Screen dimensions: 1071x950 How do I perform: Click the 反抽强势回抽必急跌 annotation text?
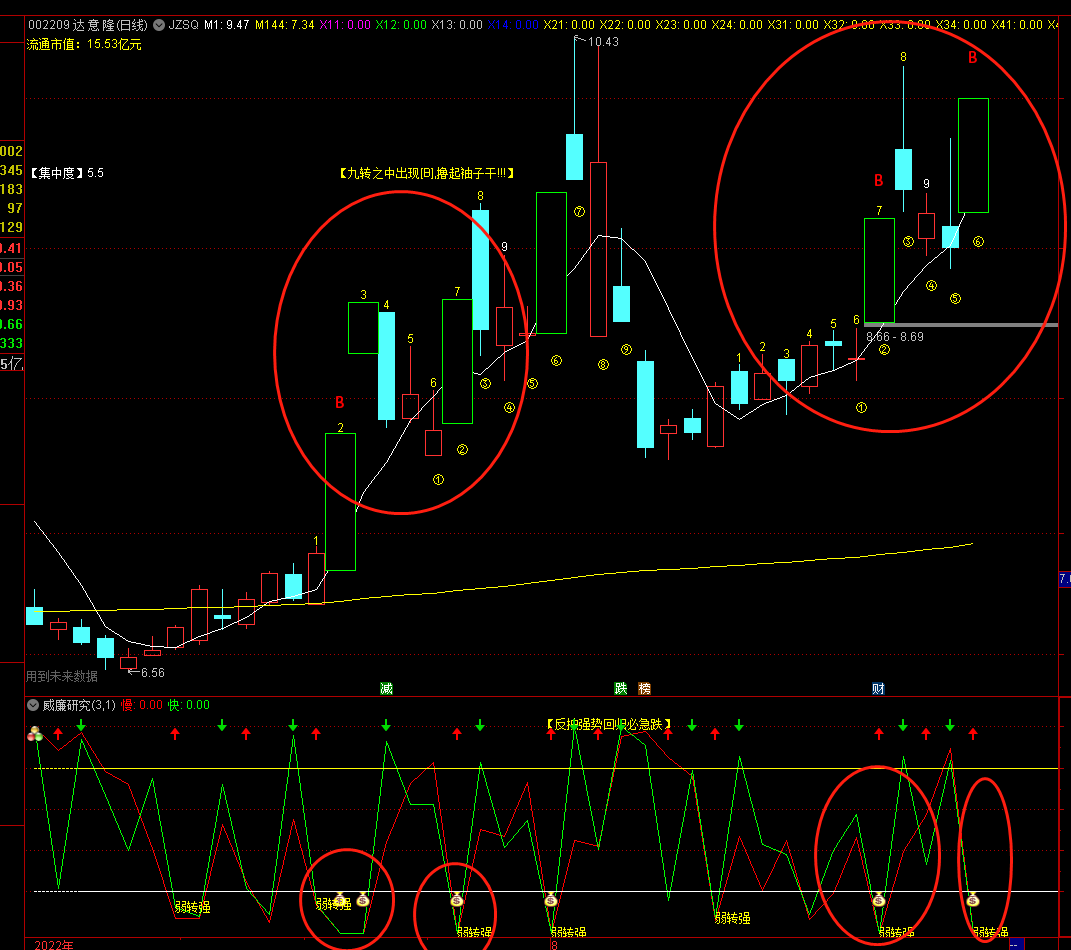[x=609, y=724]
